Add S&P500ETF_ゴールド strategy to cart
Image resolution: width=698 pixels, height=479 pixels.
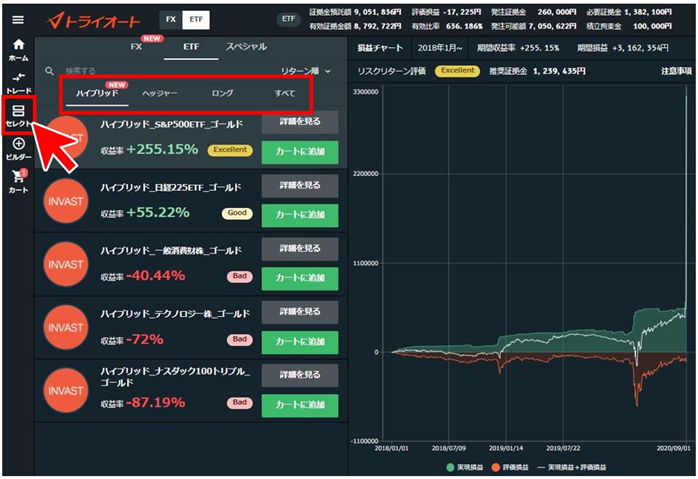point(300,152)
